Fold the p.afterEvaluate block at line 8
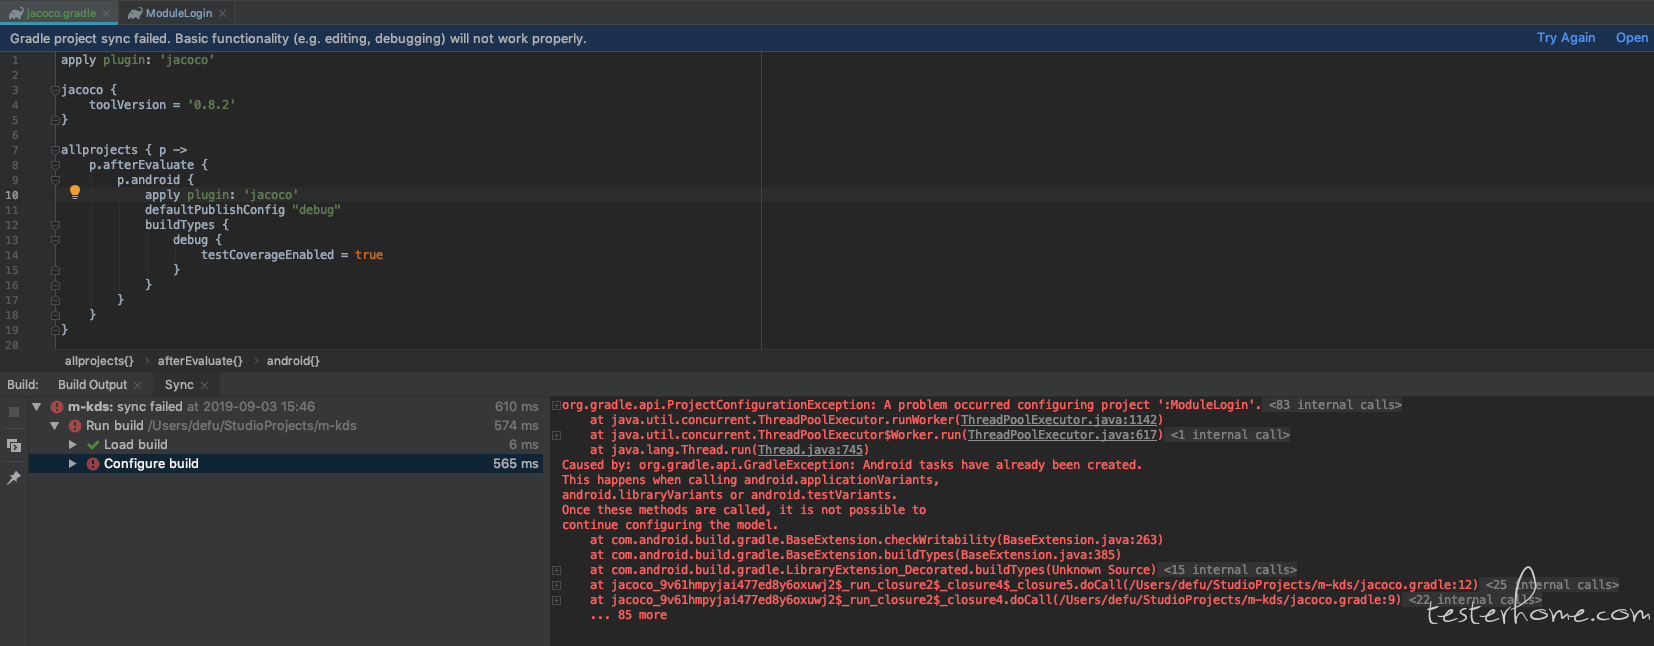Screen dimensions: 1654x646 click(x=55, y=165)
